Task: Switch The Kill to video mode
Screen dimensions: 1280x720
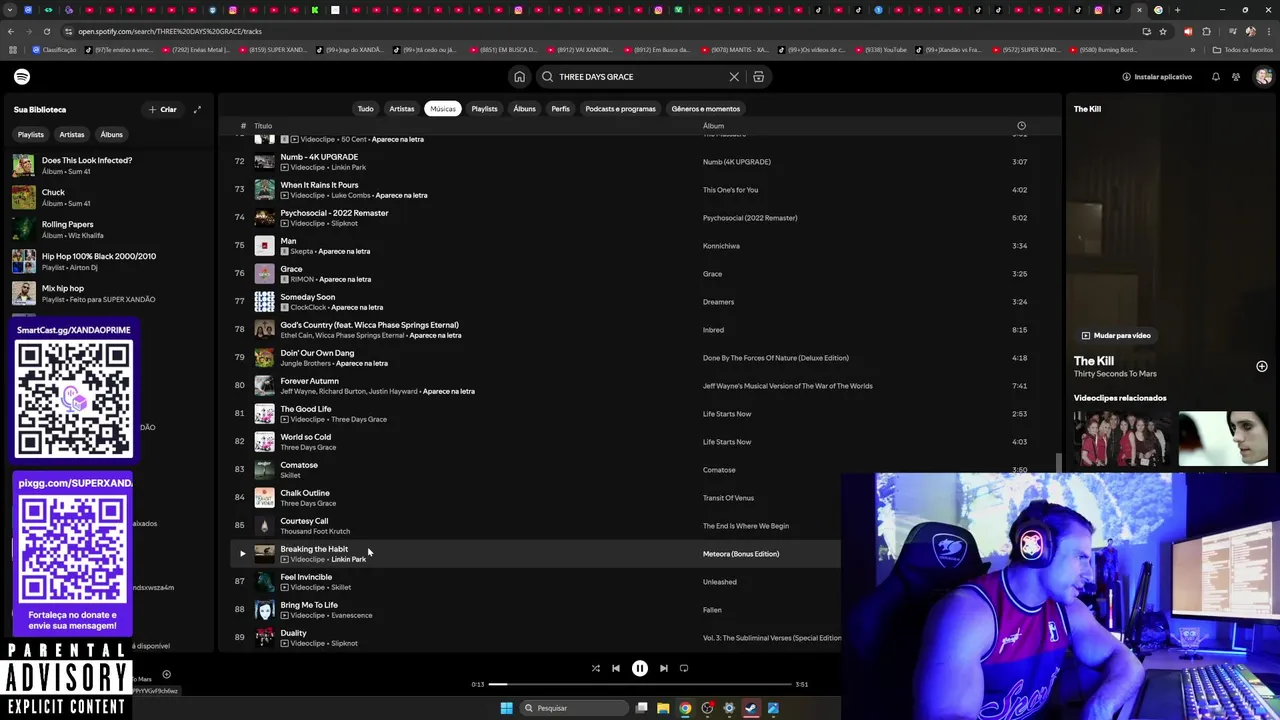Action: (1116, 335)
